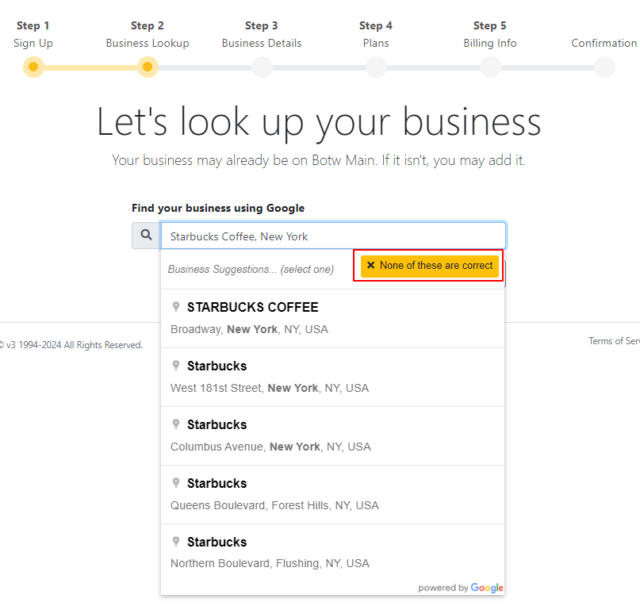Click the Confirmation progress circle
The height and width of the screenshot is (606, 640).
tap(604, 67)
